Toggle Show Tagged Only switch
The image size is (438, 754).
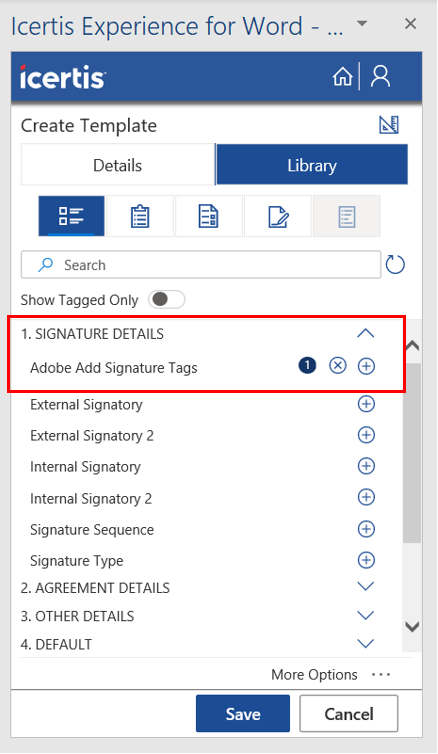coord(166,300)
